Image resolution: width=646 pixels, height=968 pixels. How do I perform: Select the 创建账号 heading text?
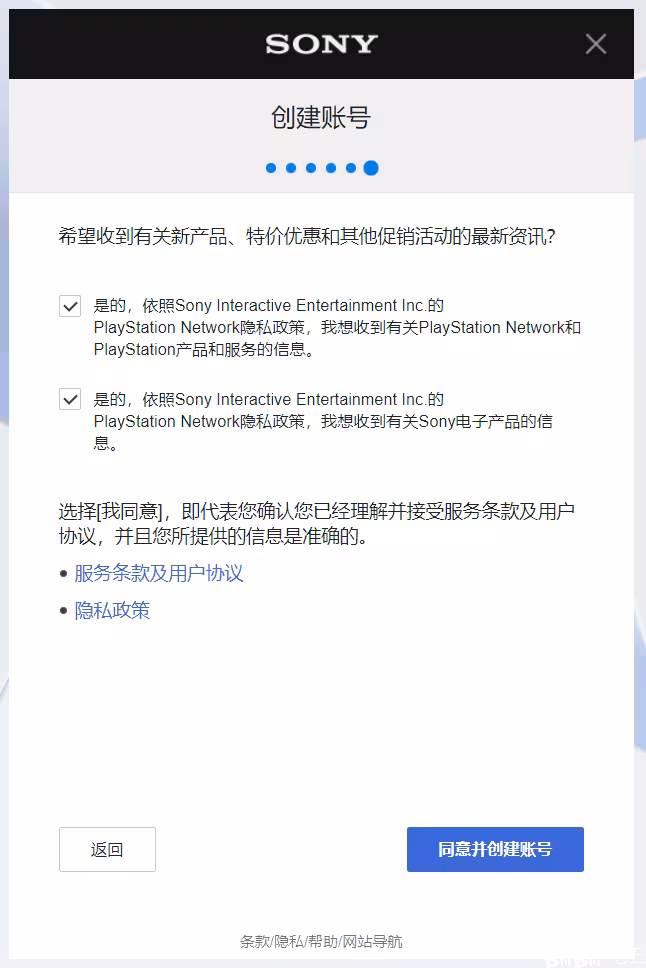pyautogui.click(x=321, y=117)
